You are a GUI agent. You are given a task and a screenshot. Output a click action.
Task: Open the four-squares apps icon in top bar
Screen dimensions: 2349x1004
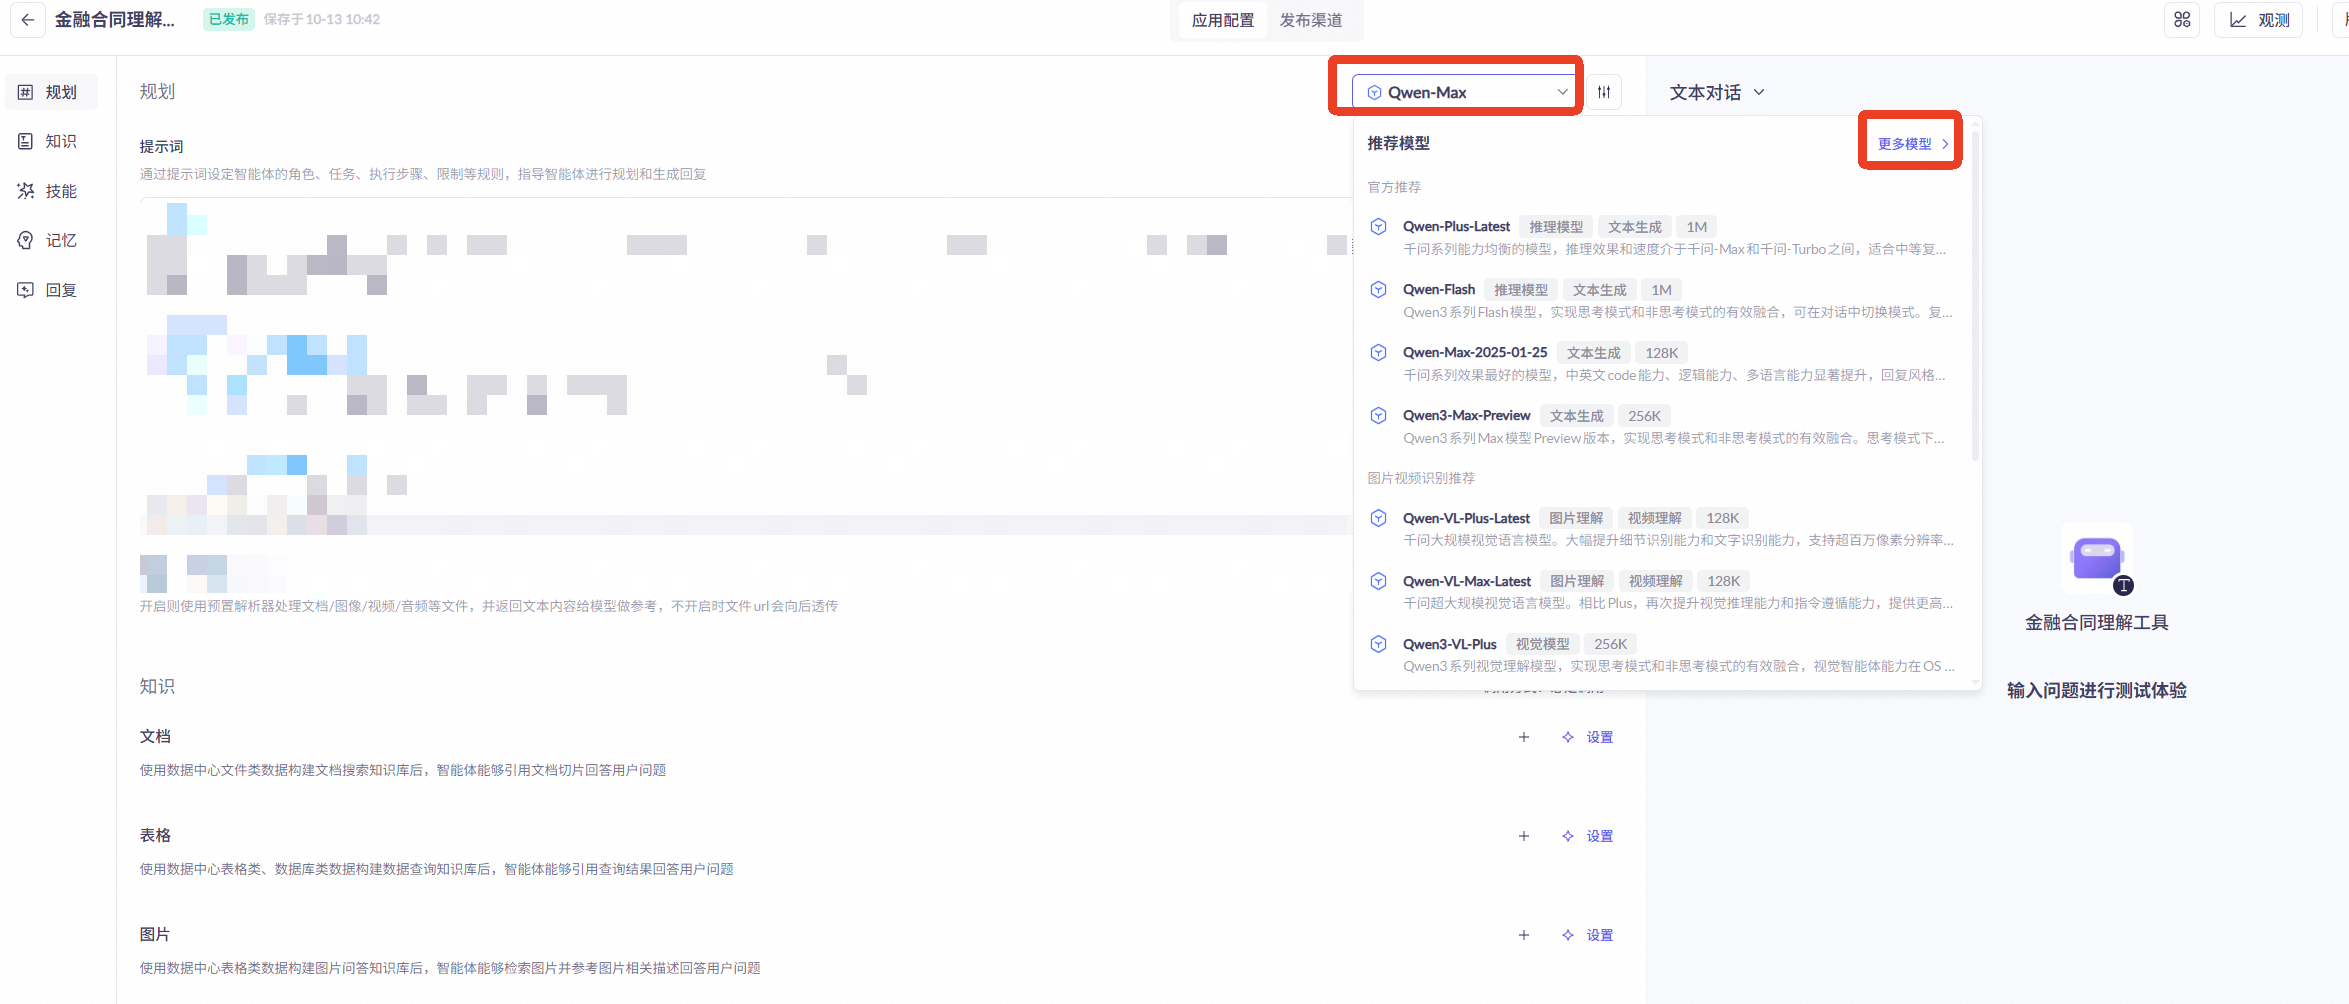tap(2182, 20)
